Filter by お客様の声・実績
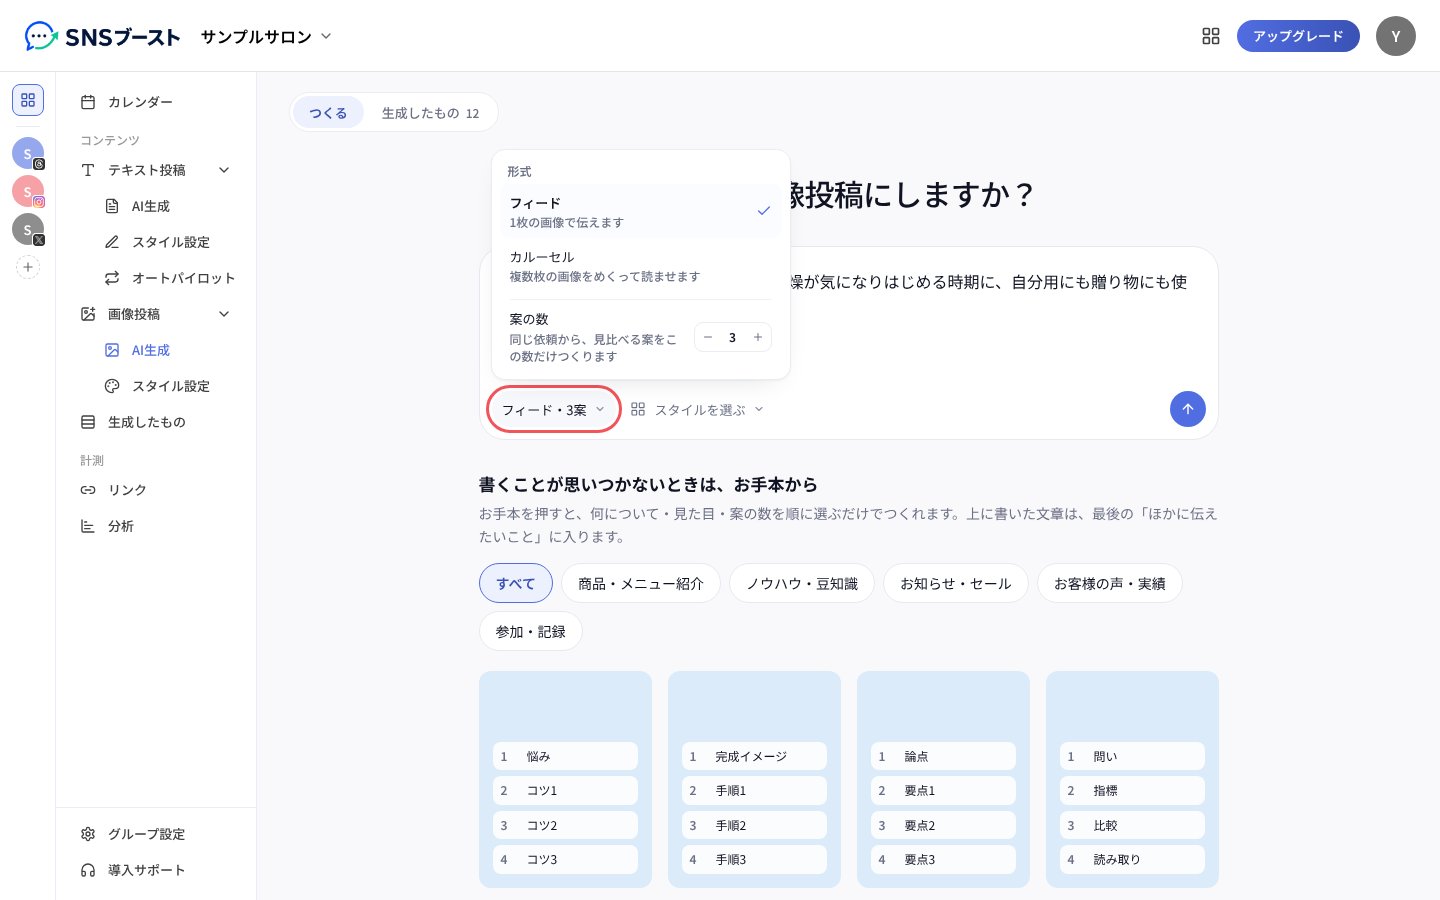Image resolution: width=1440 pixels, height=900 pixels. pos(1110,583)
